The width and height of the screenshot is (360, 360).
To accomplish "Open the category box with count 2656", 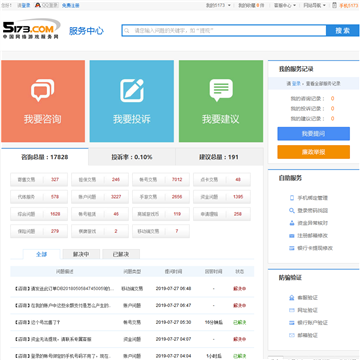I will pyautogui.click(x=161, y=197).
